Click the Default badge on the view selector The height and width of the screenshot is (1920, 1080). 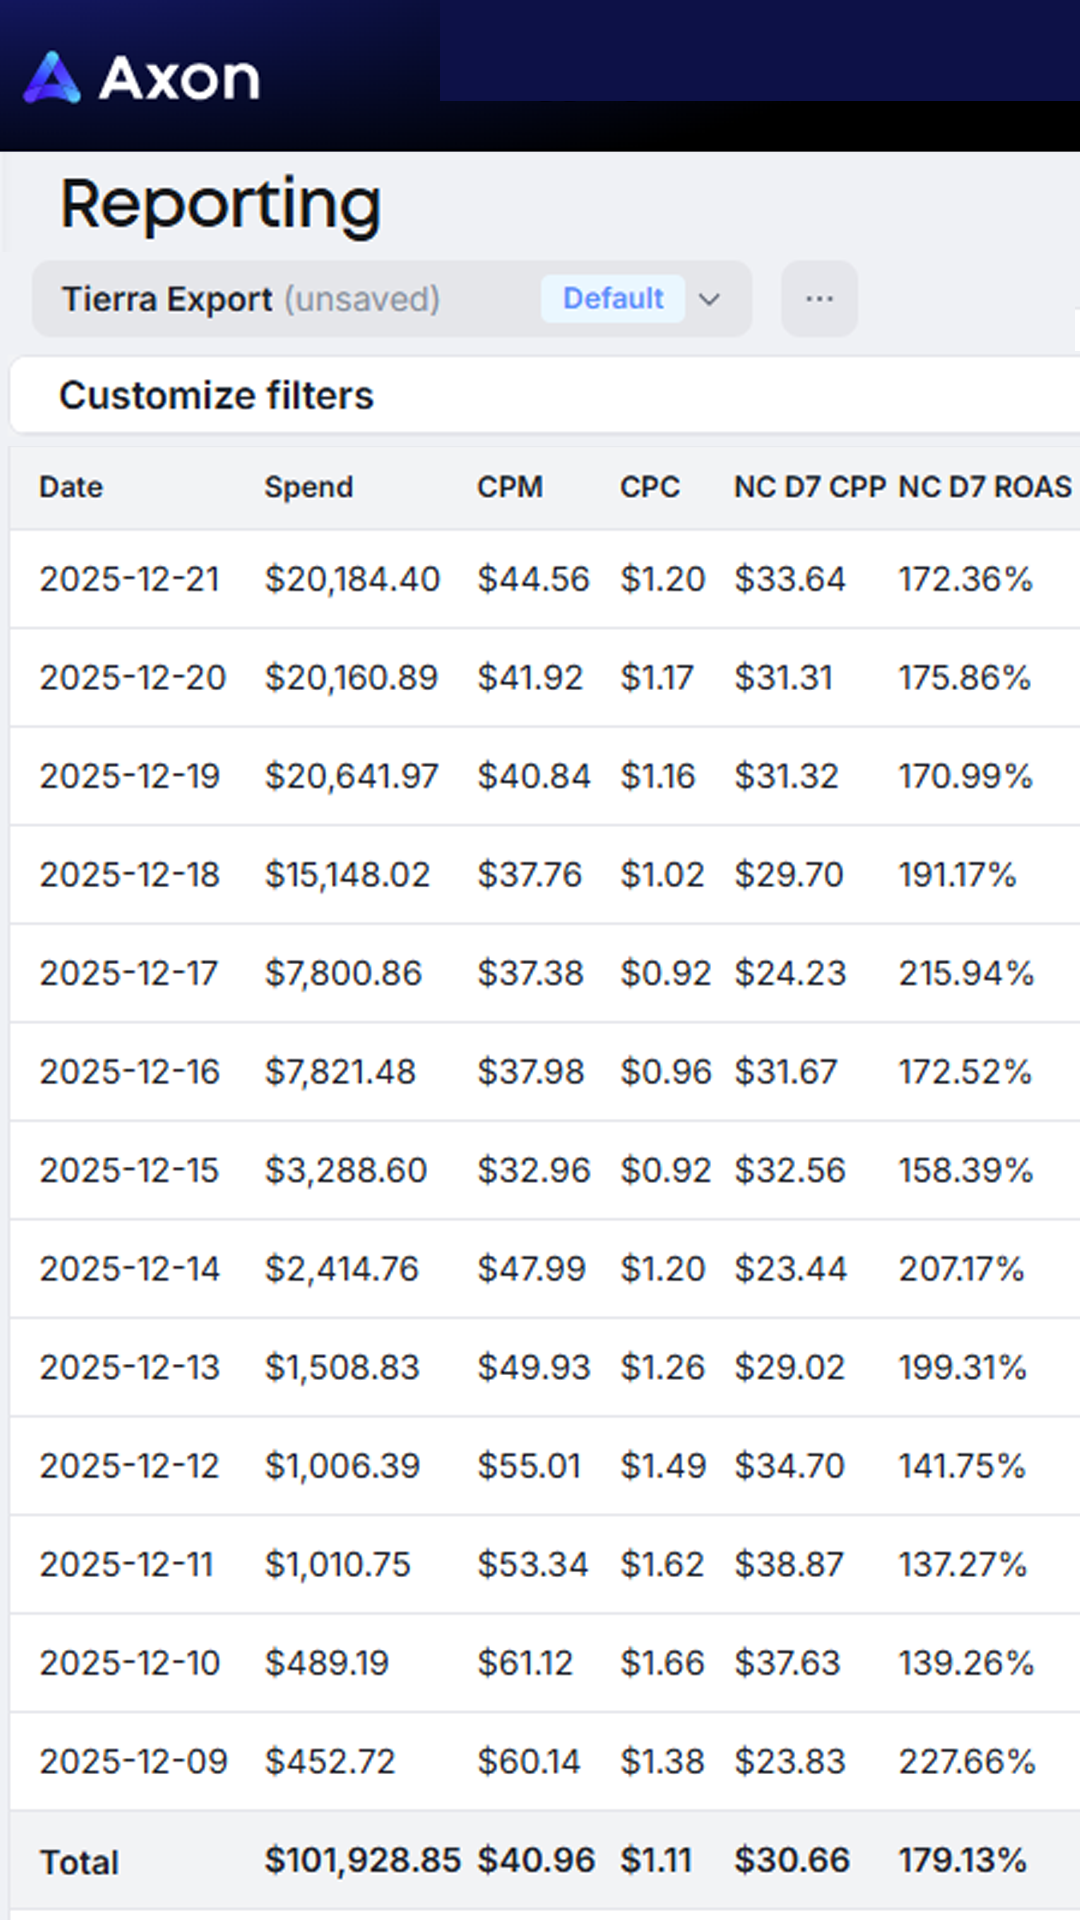pos(612,299)
